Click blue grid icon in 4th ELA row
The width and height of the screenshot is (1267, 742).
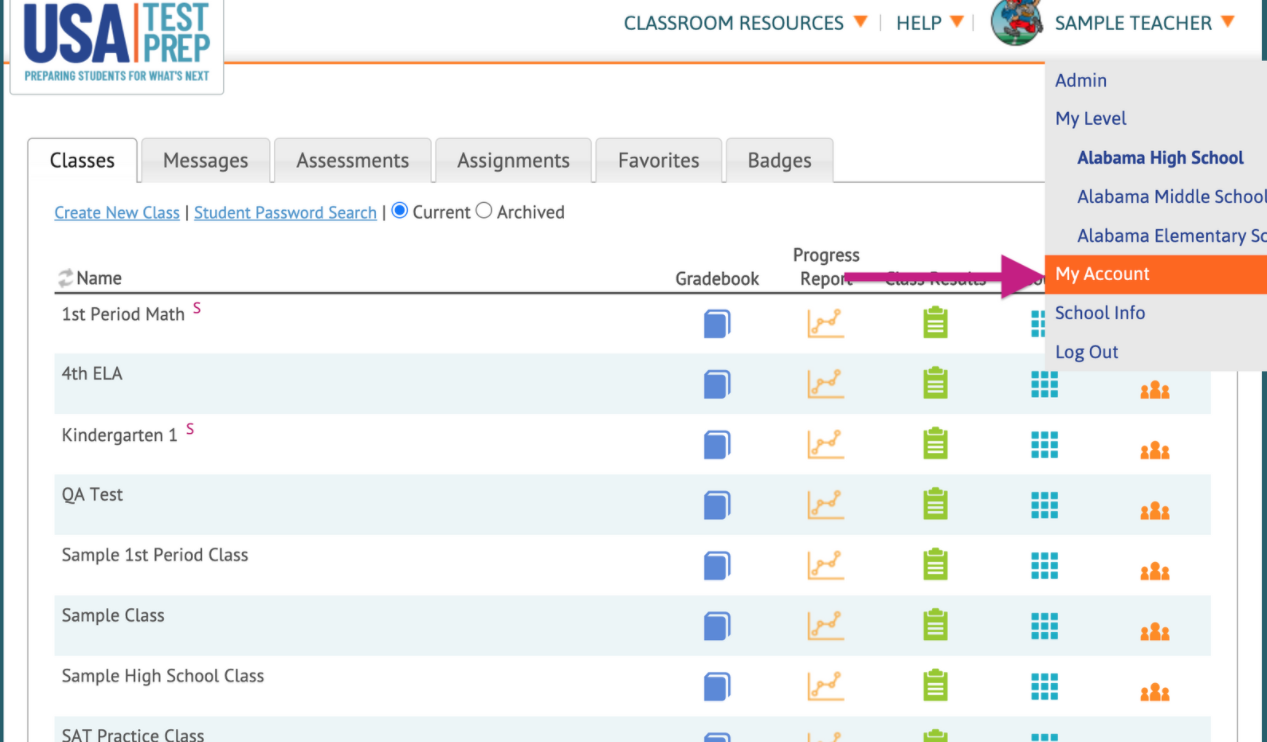pyautogui.click(x=1044, y=384)
